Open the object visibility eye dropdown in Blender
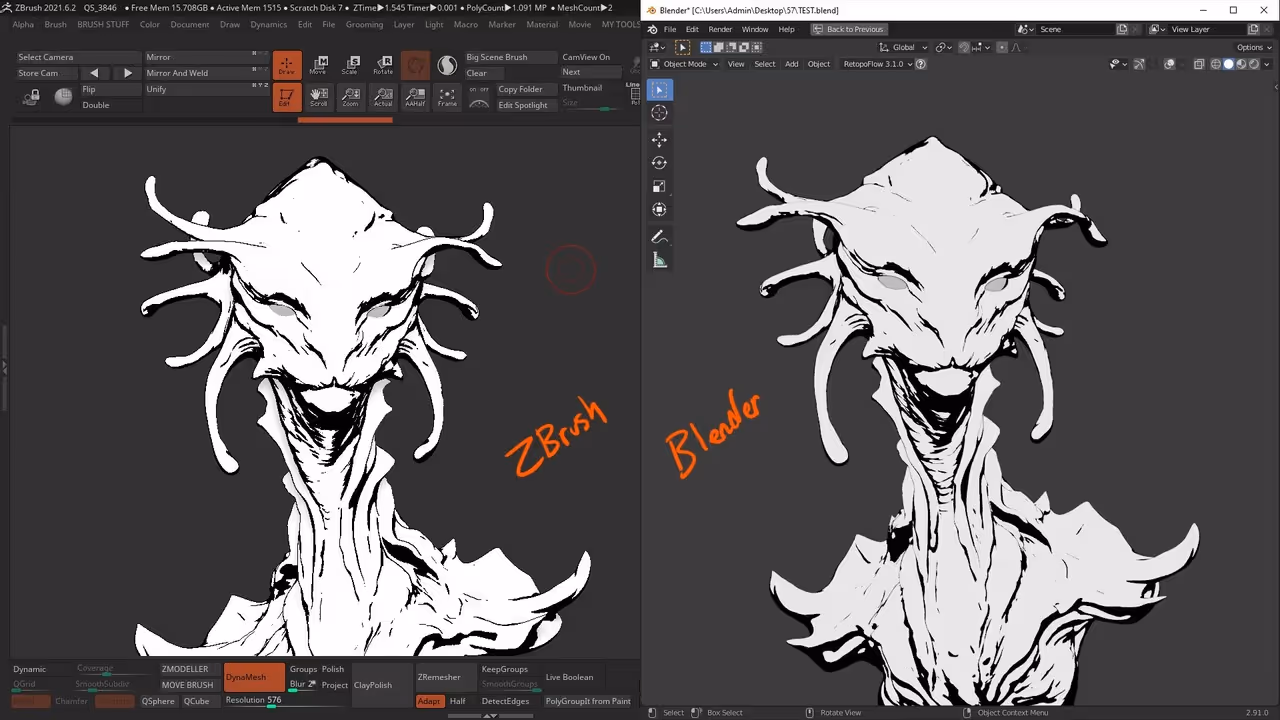The image size is (1280, 720). coord(1118,64)
